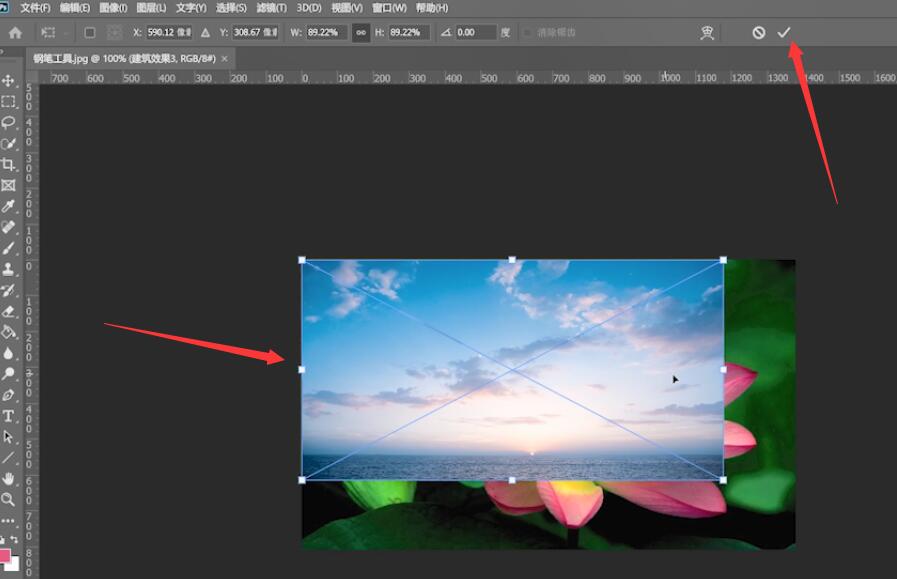This screenshot has height=579, width=897.
Task: Open the white background color swatch
Action: coord(14,565)
